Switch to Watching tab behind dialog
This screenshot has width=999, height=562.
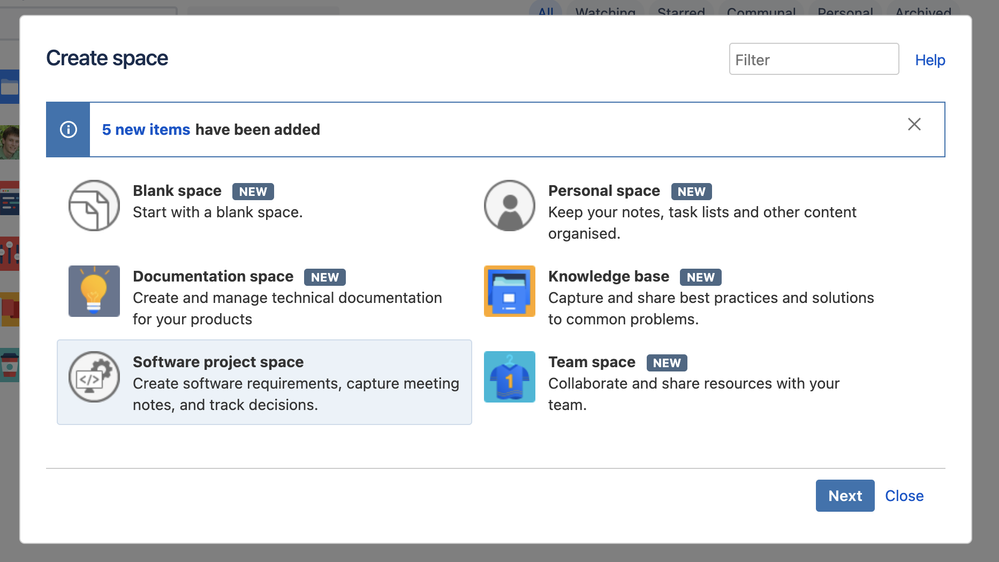click(605, 11)
